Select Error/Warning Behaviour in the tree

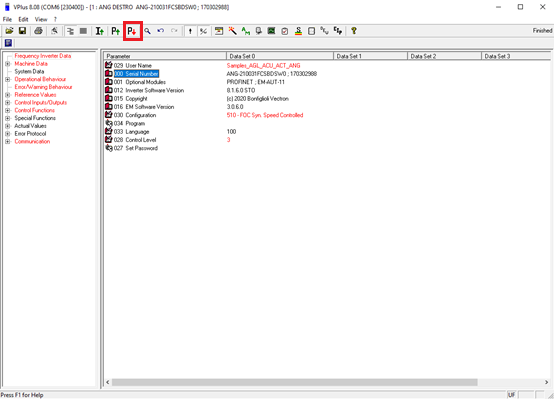click(43, 87)
